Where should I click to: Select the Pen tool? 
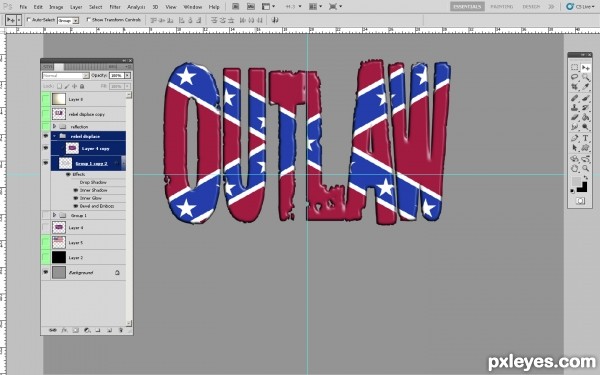tap(574, 138)
